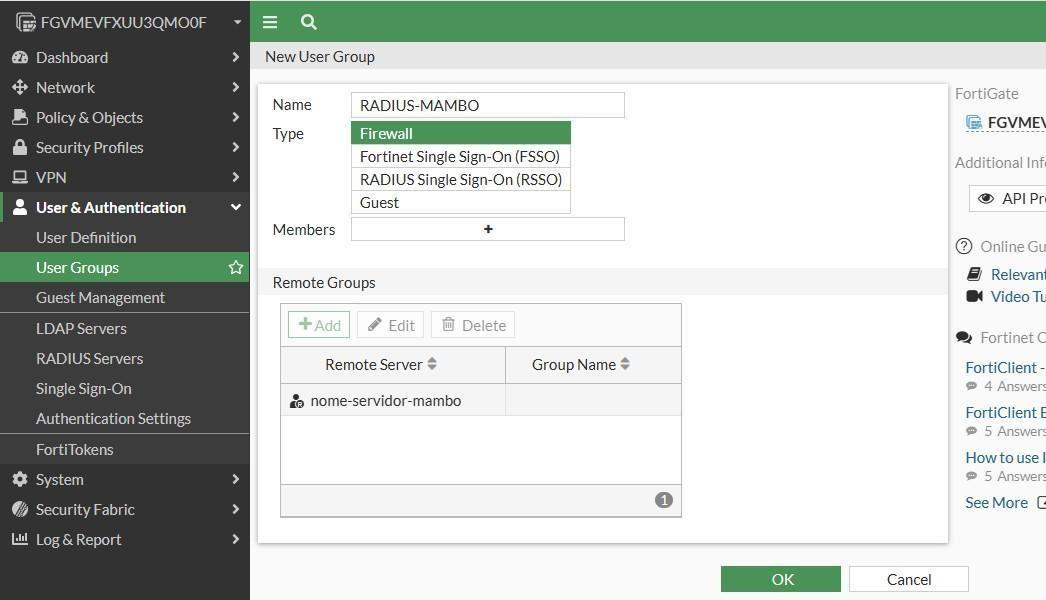Click the plus icon in Members field
This screenshot has height=600, width=1046.
point(488,229)
